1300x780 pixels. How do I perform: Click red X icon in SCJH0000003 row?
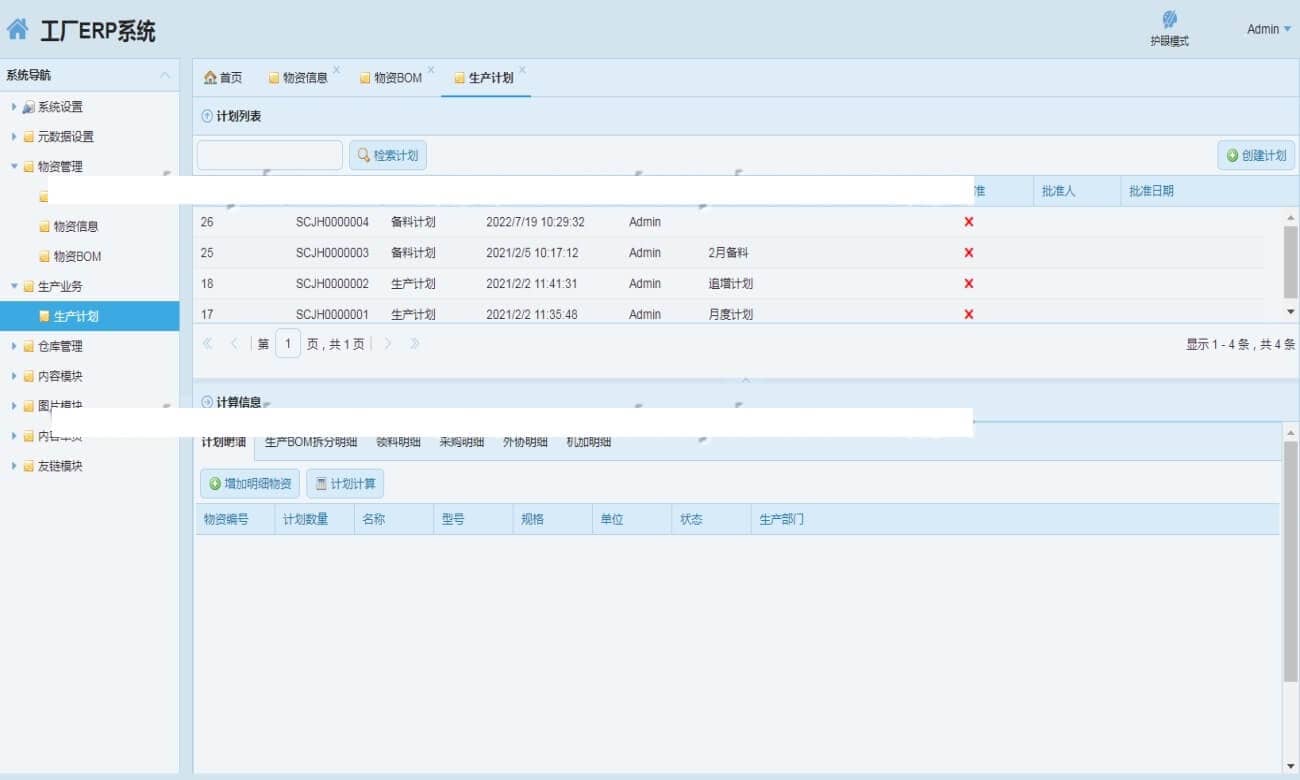[968, 253]
